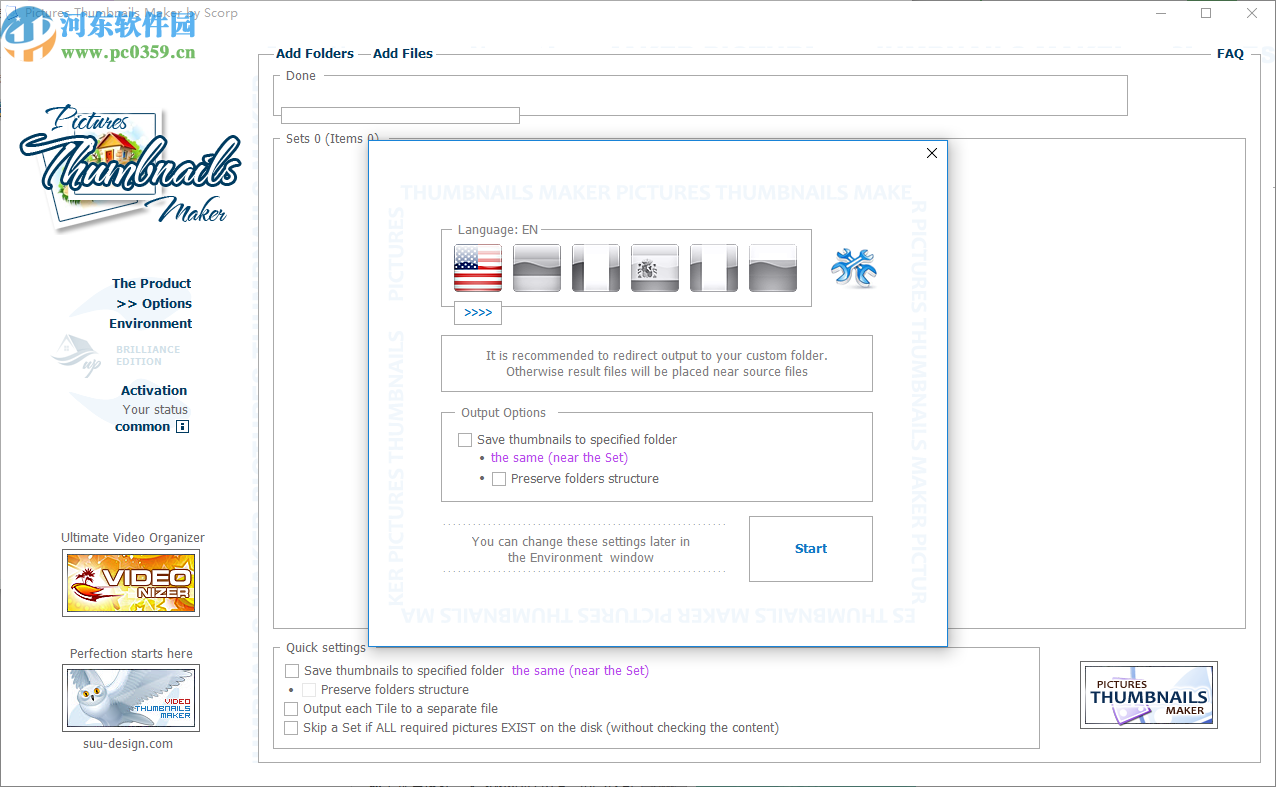Open the Add Files menu

coord(403,54)
